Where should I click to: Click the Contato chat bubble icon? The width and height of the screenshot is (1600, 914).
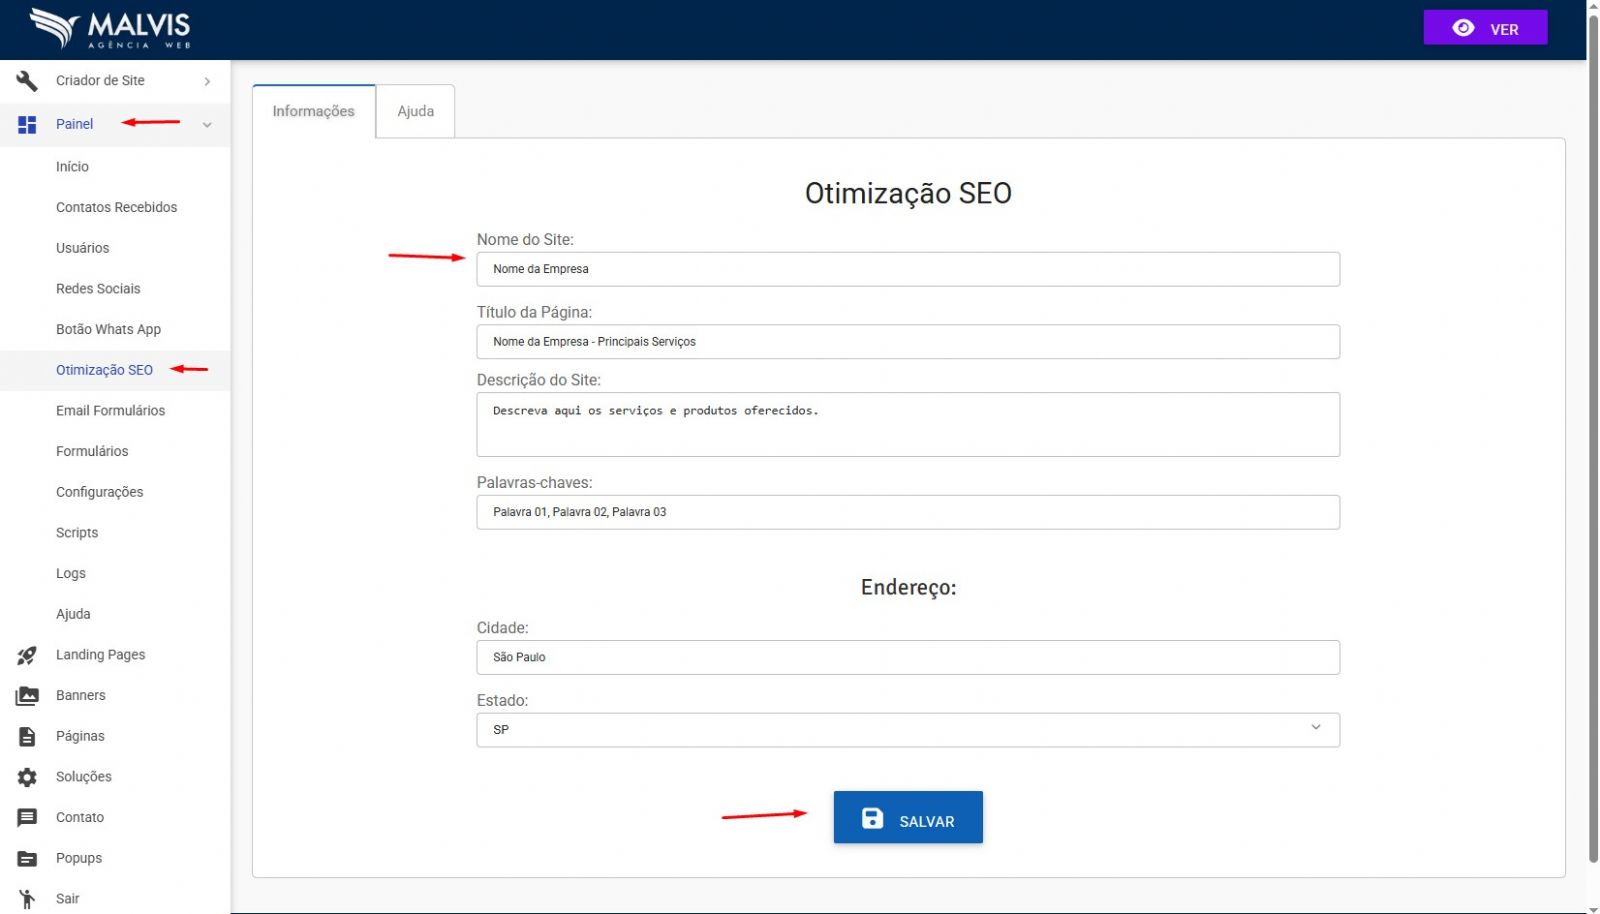27,818
